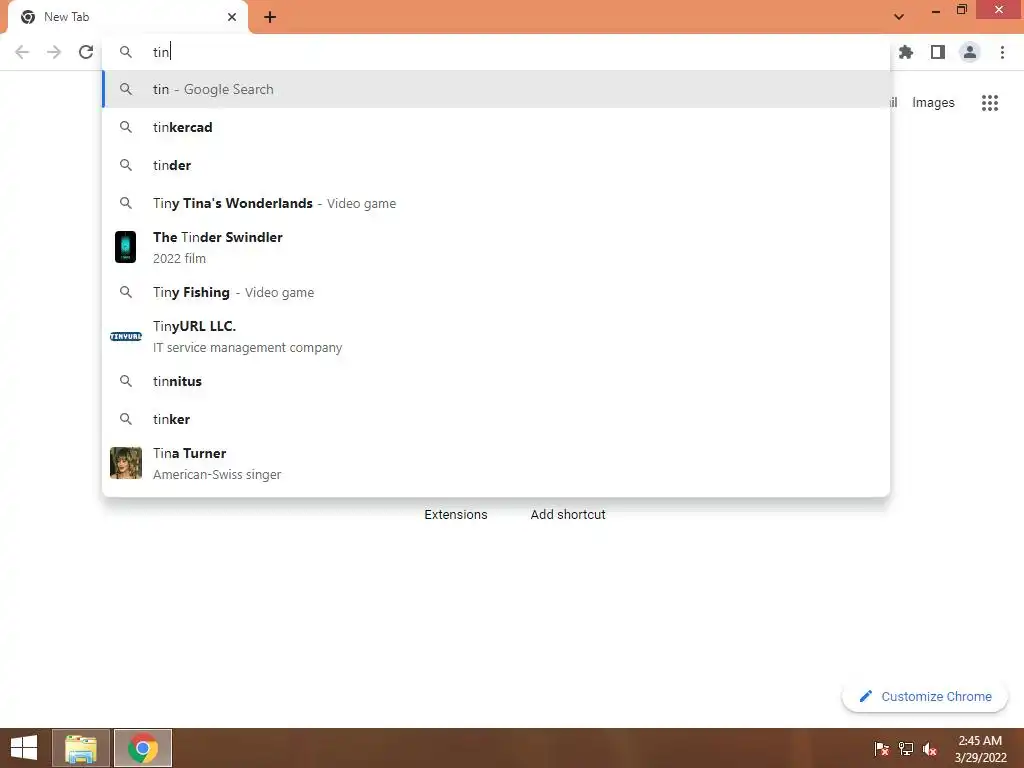Screen dimensions: 1024x768
Task: Choose the 'tinker' suggestion
Action: (496, 419)
